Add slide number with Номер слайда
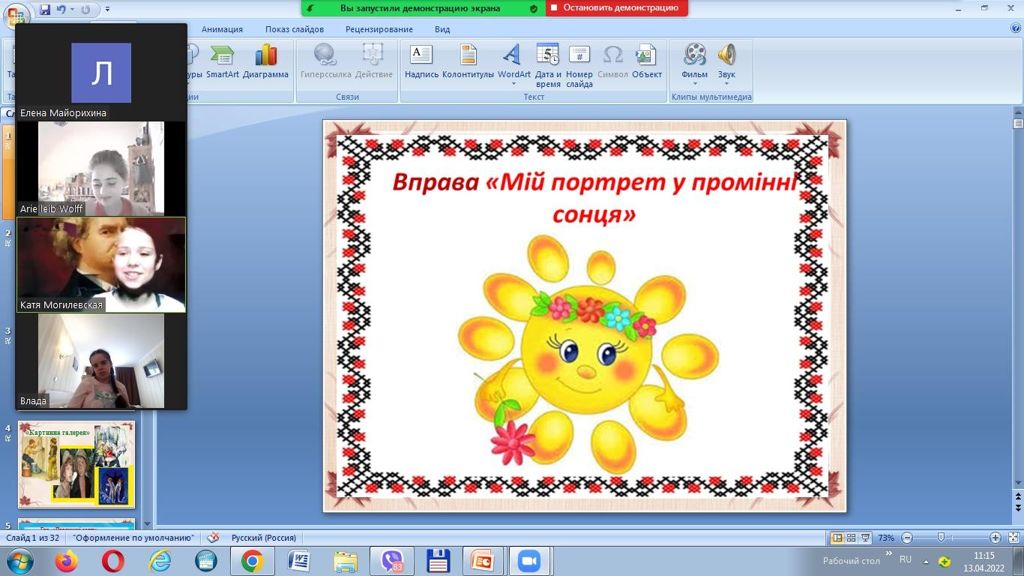1024x576 pixels. click(579, 65)
